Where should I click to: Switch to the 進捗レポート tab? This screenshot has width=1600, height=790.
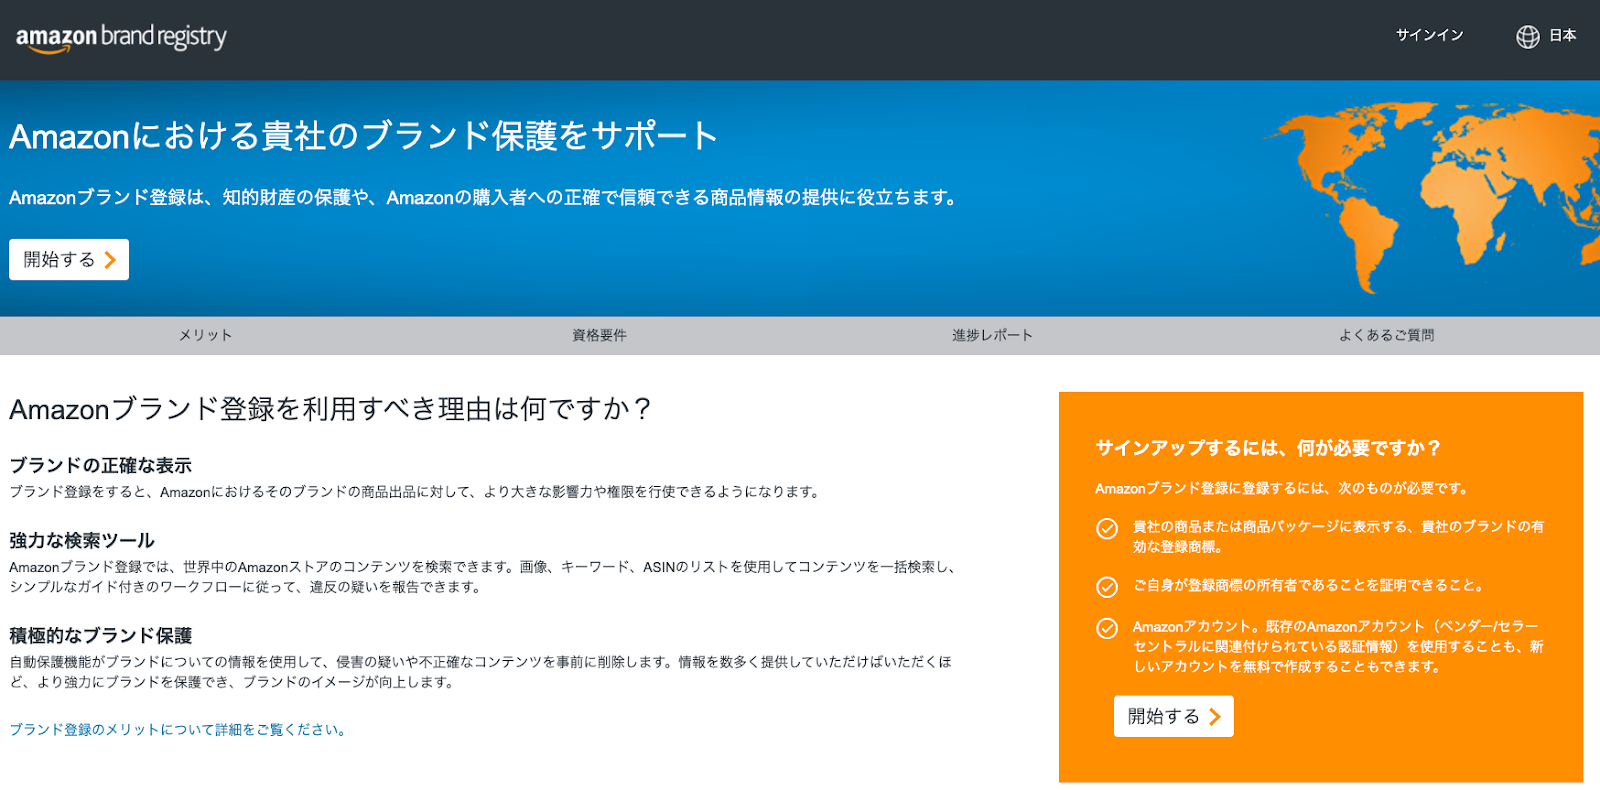click(x=992, y=335)
